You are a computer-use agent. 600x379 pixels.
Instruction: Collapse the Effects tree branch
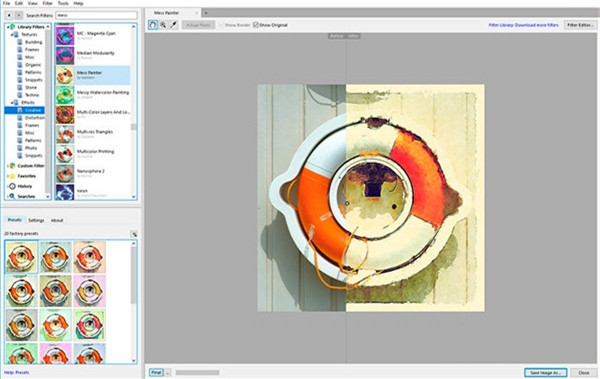click(11, 103)
